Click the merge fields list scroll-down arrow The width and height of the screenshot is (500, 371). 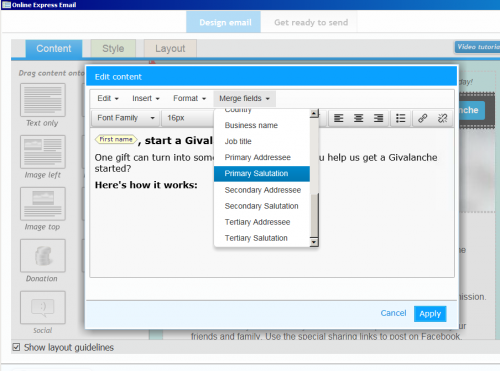tap(314, 242)
